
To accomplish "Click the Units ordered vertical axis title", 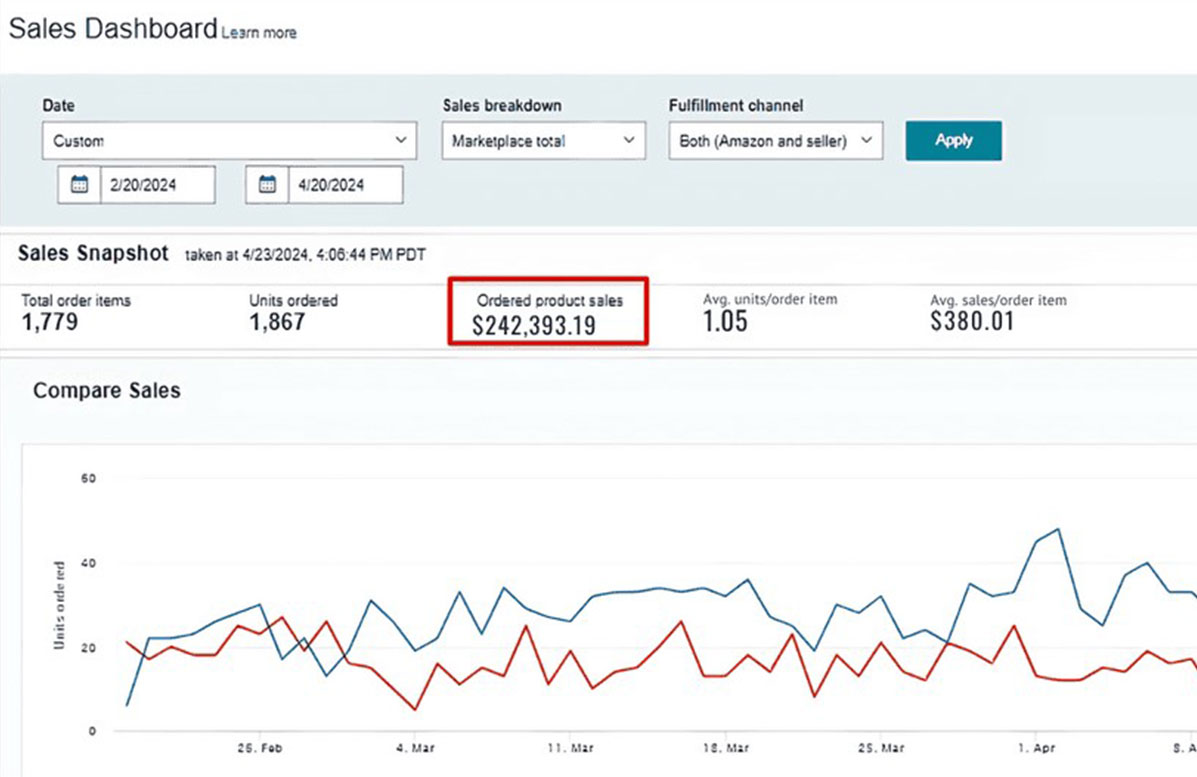I will [60, 605].
